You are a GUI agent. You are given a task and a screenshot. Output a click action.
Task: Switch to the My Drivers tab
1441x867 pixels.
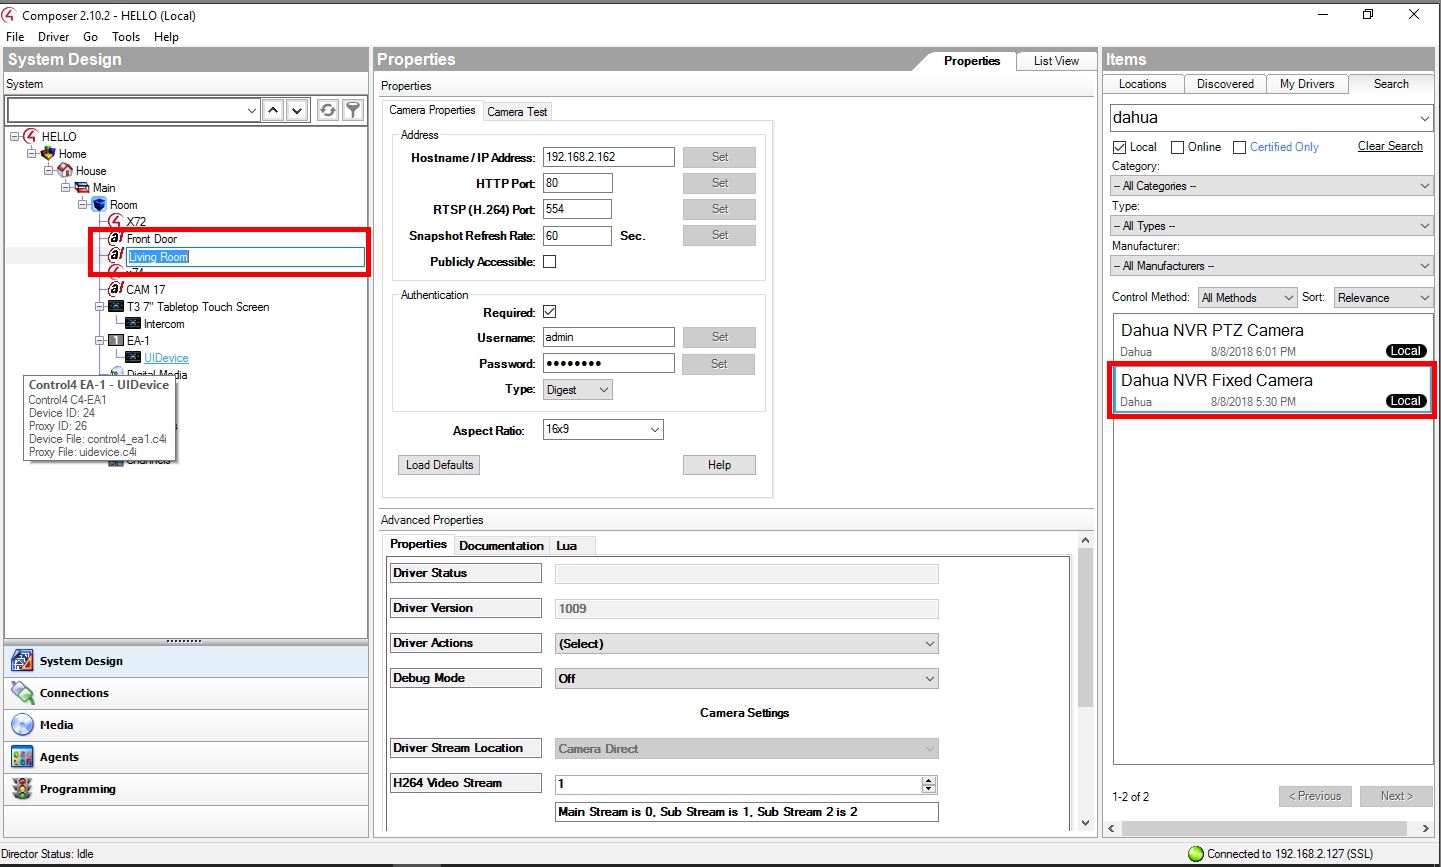(x=1307, y=84)
